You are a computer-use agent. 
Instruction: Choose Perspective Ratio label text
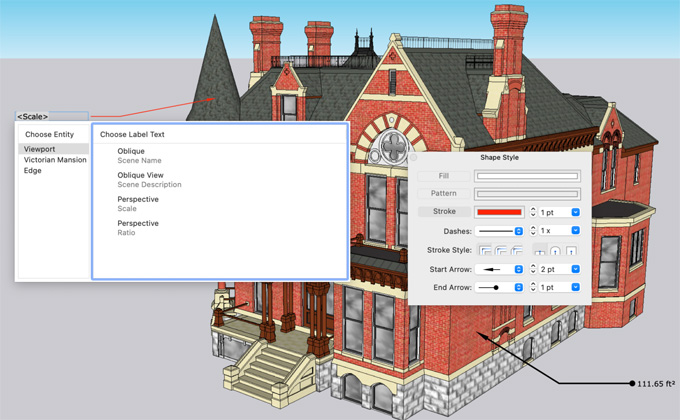pyautogui.click(x=138, y=228)
